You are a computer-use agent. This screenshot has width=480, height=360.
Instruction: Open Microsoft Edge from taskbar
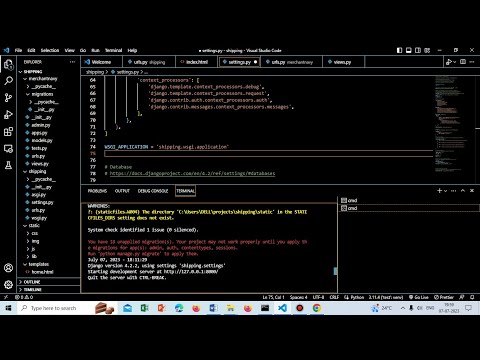pyautogui.click(x=179, y=308)
